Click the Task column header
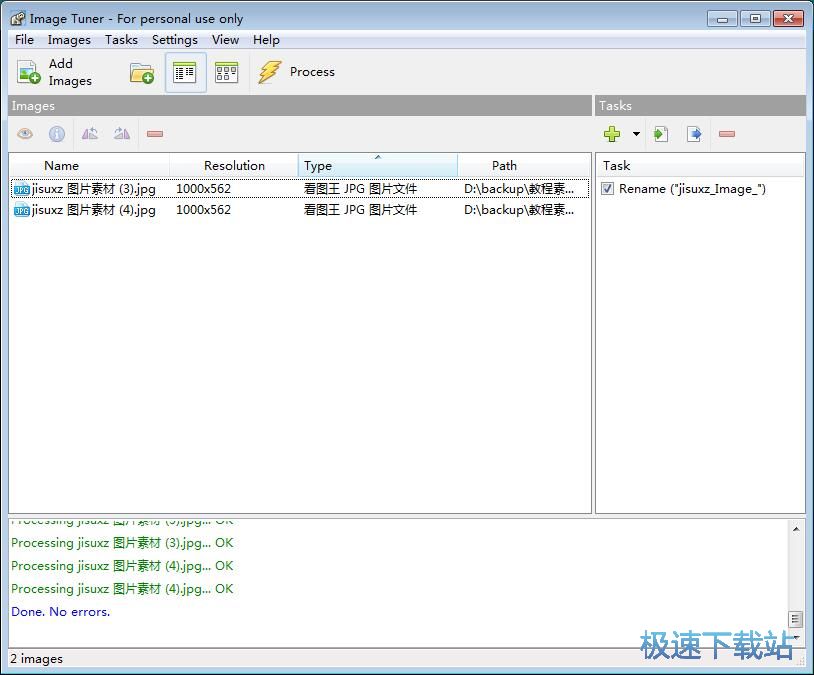The height and width of the screenshot is (675, 814). pos(699,166)
